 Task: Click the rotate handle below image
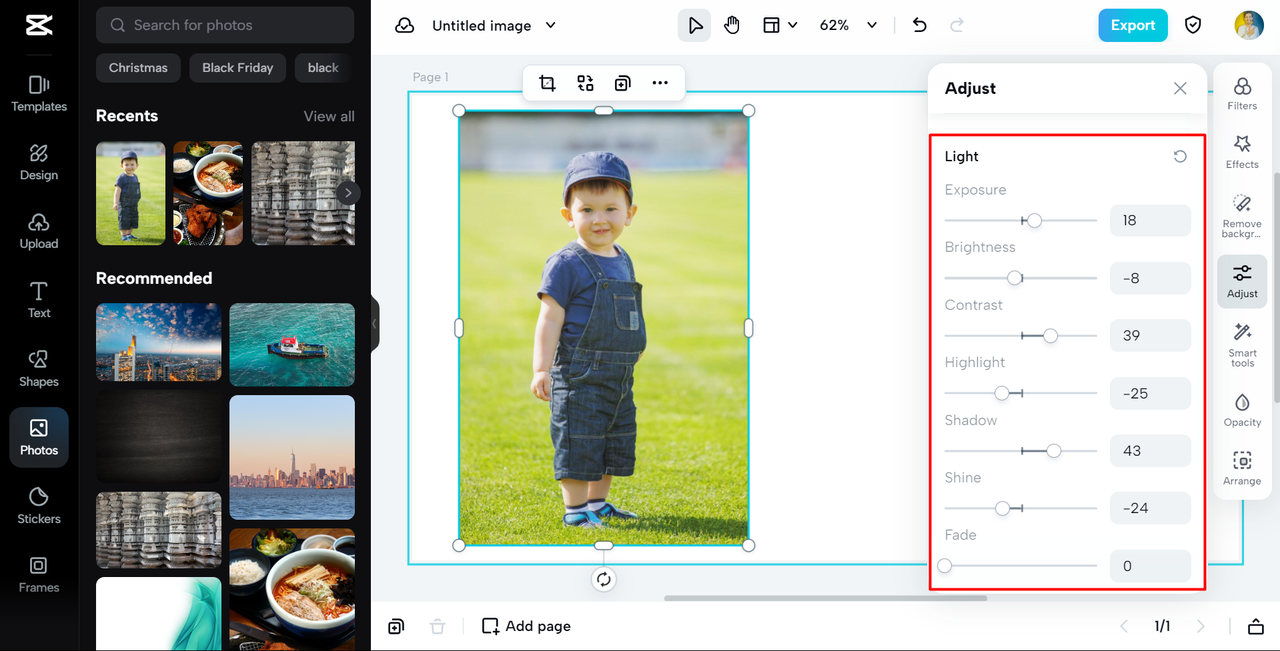click(603, 579)
